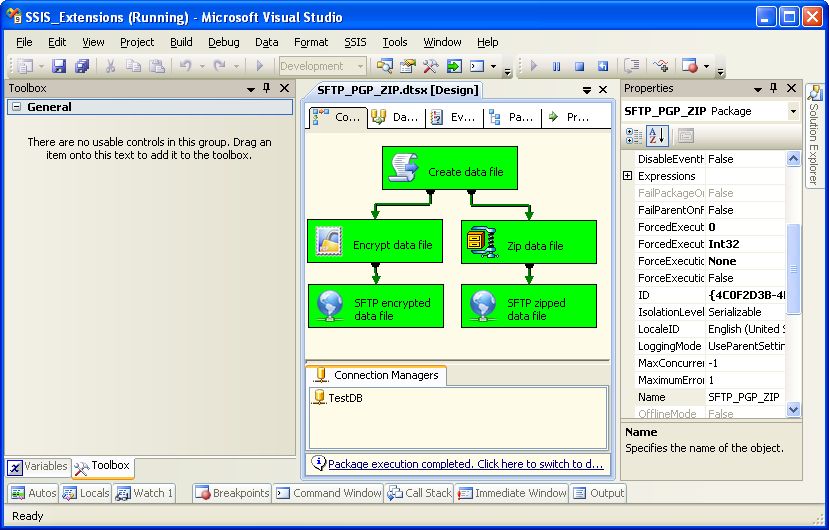Screen dimensions: 829x530
Task: Switch Properties to Alphabetical sorting
Action: tap(657, 136)
